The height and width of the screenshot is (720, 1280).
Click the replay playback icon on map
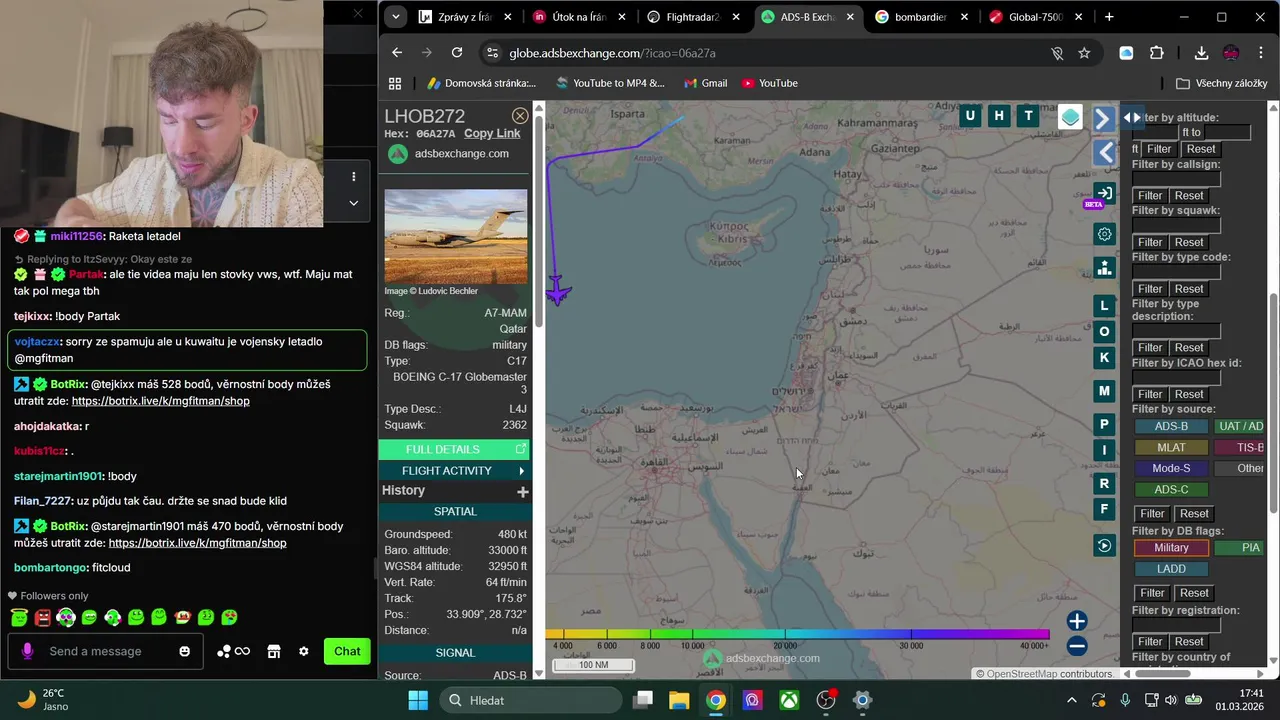click(1104, 545)
